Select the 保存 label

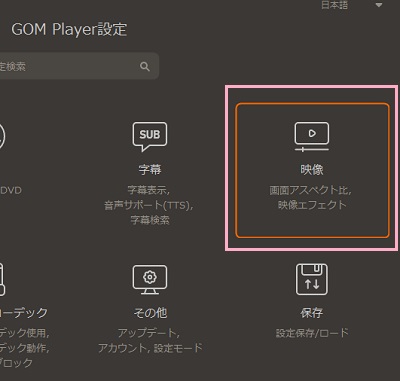pyautogui.click(x=312, y=313)
